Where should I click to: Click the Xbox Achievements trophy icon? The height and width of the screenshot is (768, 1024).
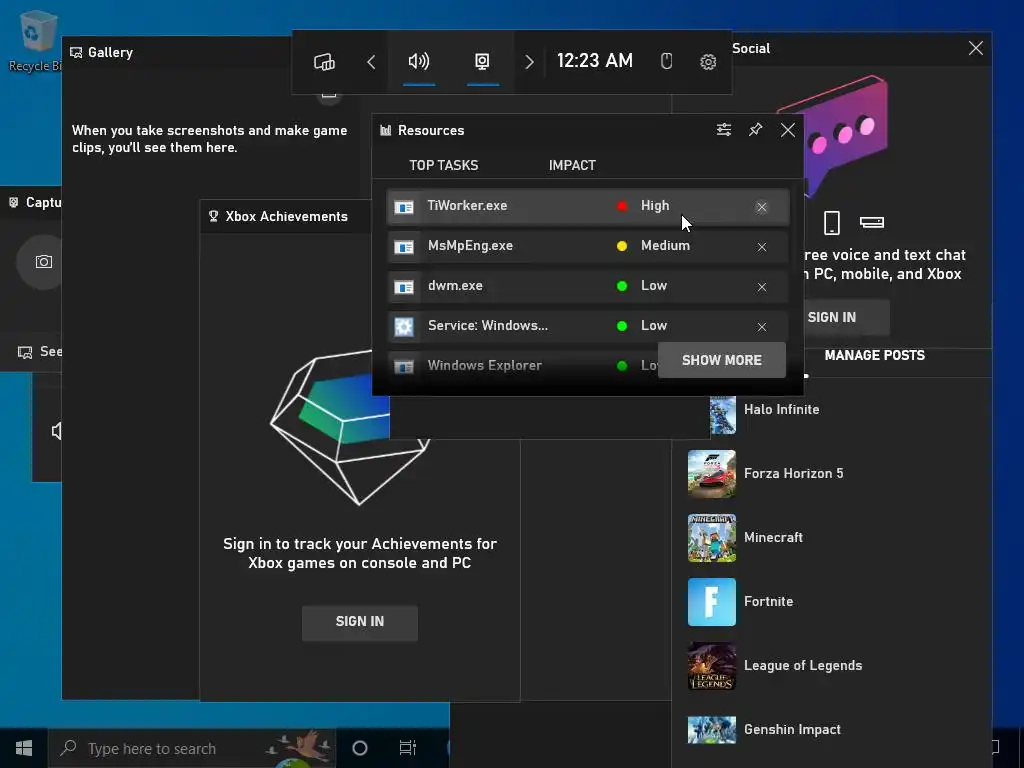coord(213,216)
